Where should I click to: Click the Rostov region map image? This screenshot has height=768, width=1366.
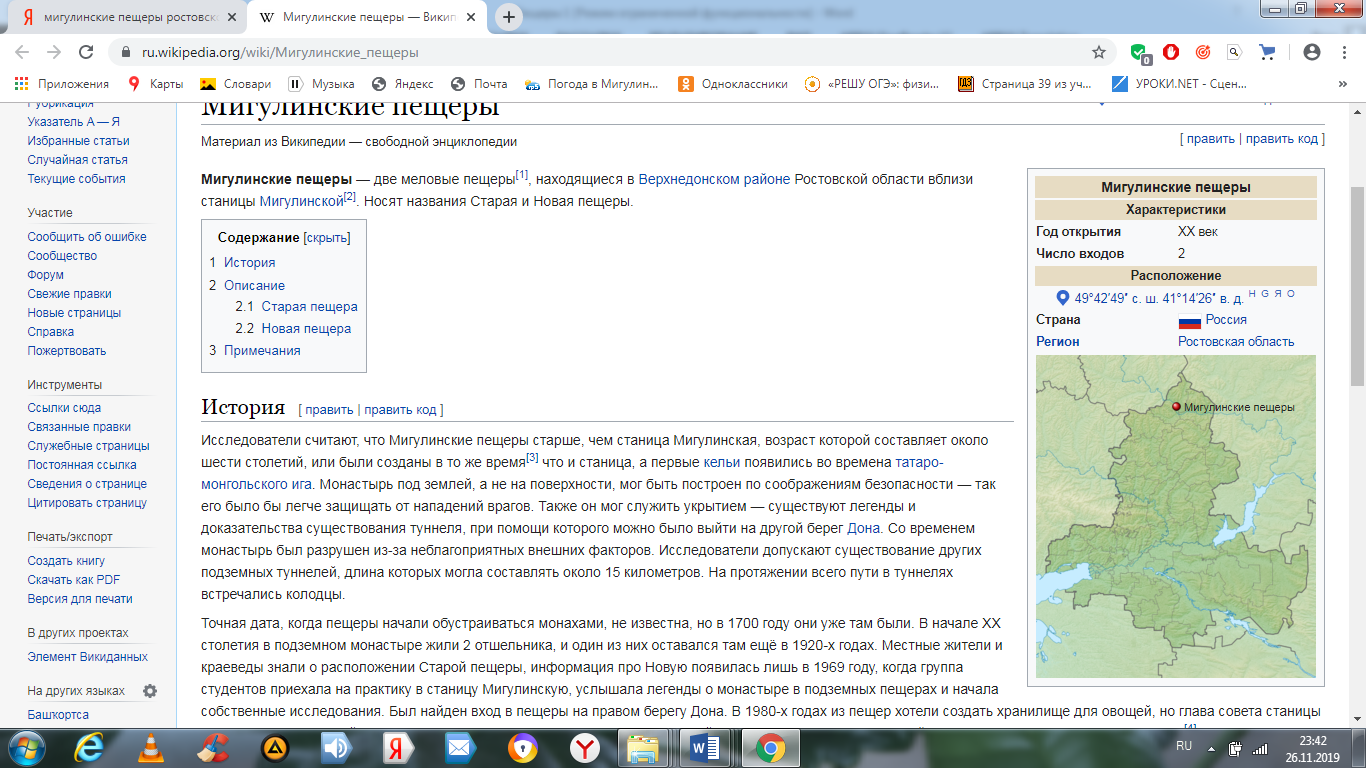tap(1176, 517)
